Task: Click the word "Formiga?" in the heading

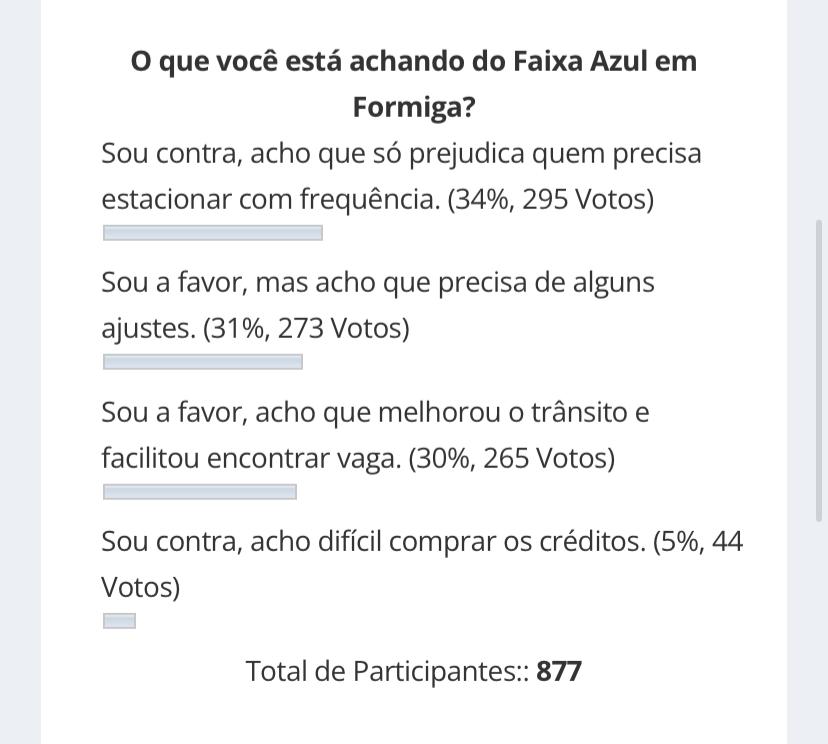Action: tap(414, 107)
